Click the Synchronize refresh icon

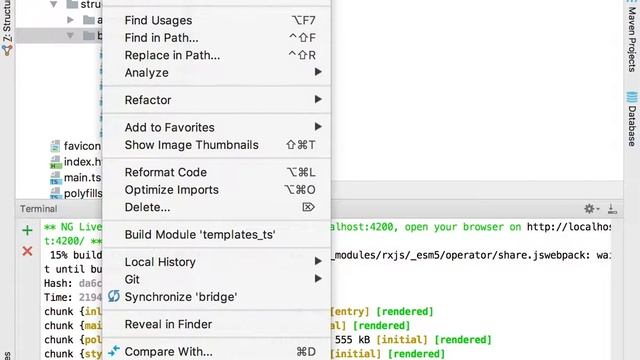click(114, 296)
